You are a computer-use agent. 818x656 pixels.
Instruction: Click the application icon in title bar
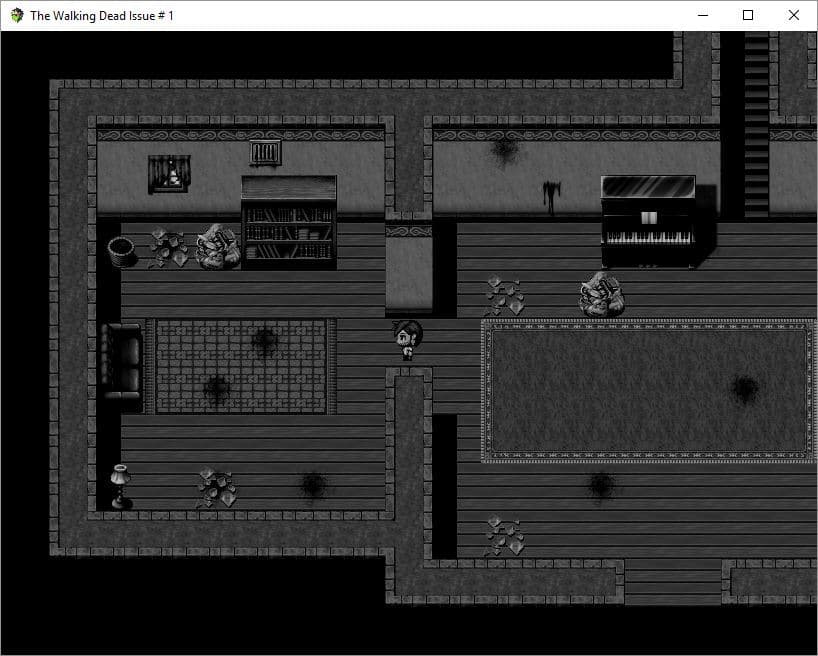coord(17,16)
